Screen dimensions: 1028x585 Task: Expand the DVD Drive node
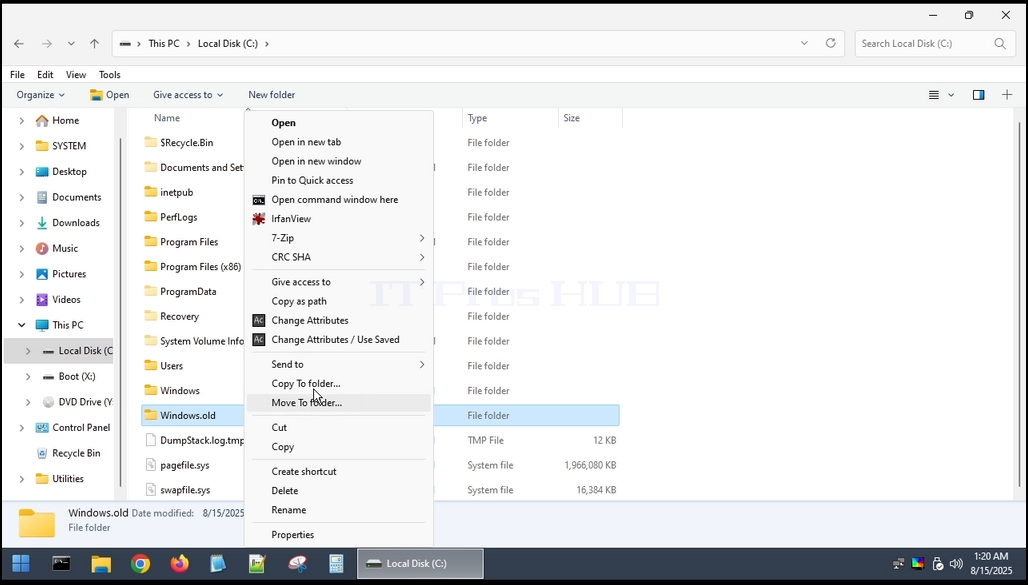point(28,402)
